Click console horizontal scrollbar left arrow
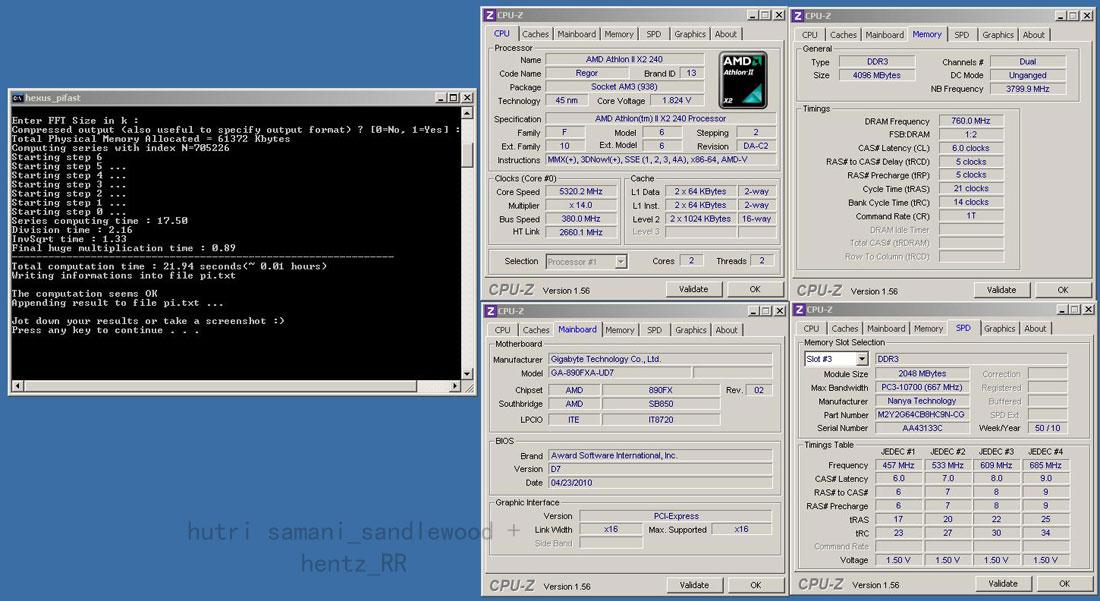This screenshot has width=1100, height=601. [18, 386]
